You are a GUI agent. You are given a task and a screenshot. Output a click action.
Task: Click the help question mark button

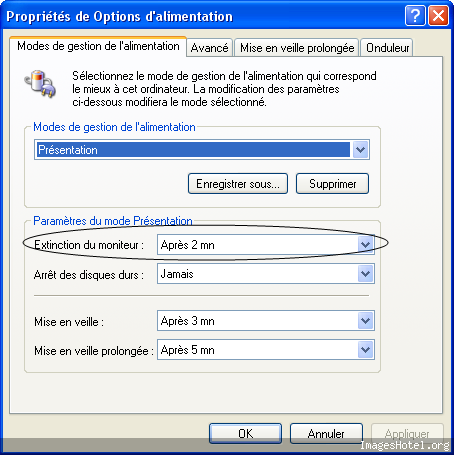click(415, 15)
